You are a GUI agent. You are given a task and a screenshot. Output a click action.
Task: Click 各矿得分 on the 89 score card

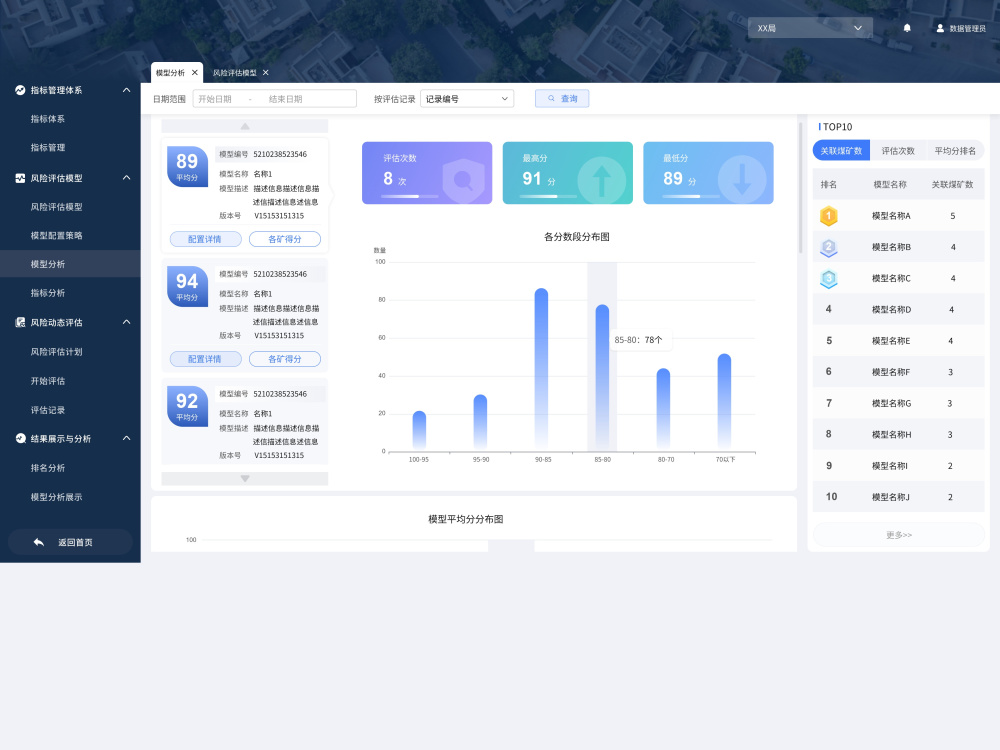click(284, 239)
